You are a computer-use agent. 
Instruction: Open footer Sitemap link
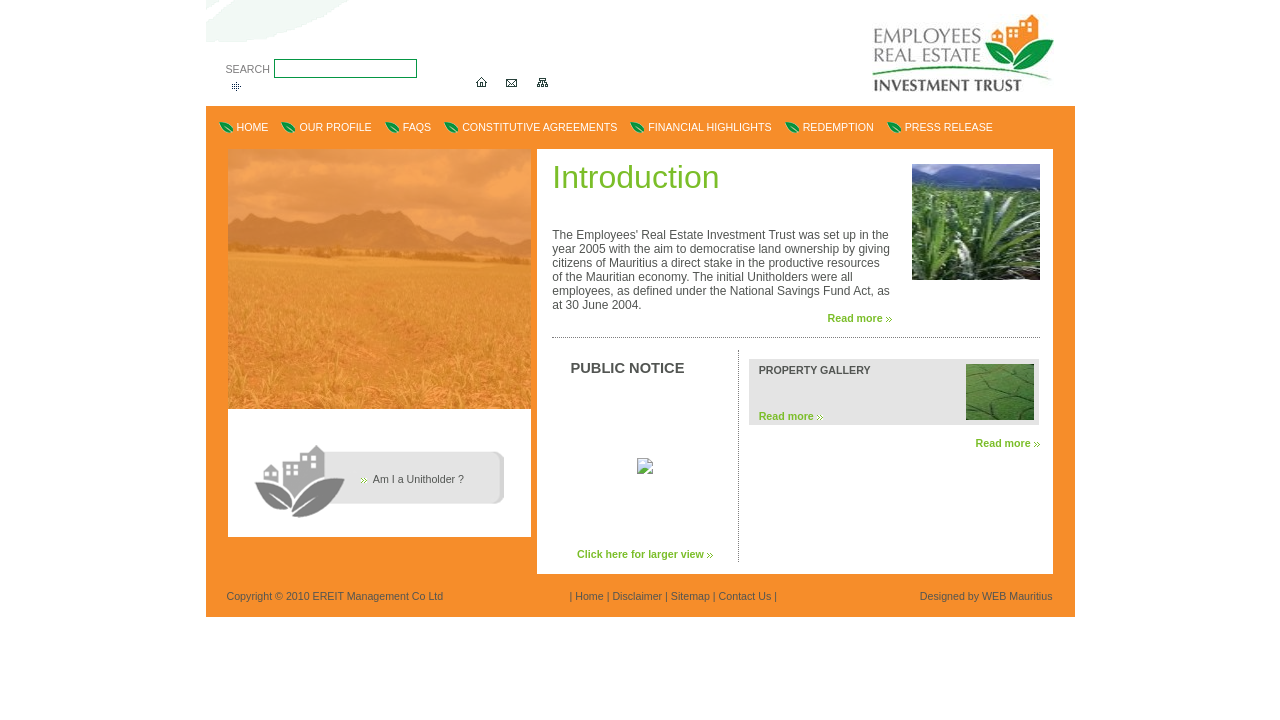point(690,596)
